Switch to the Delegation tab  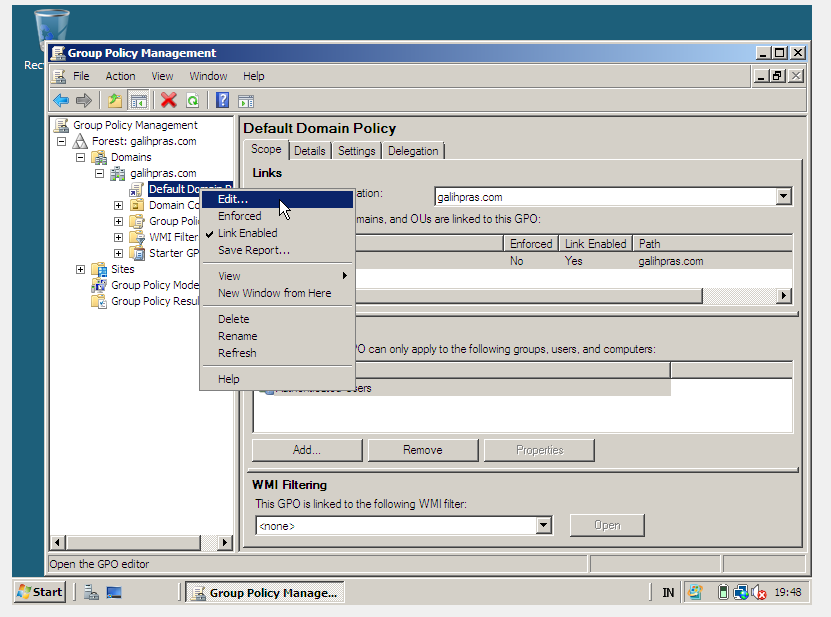(413, 151)
